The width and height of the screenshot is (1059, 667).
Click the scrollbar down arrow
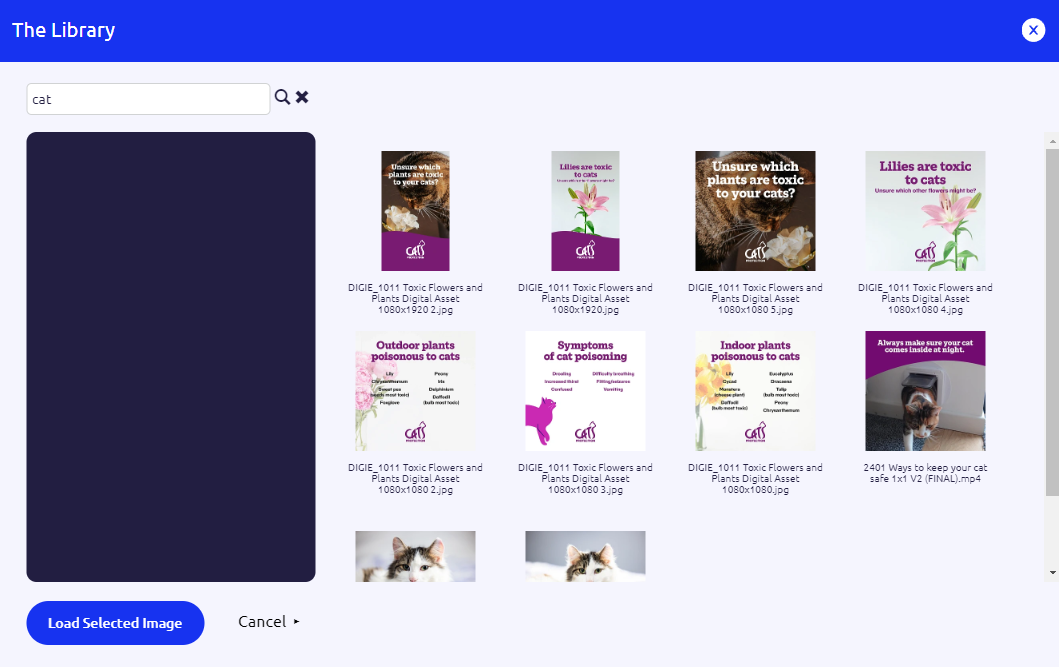[x=1051, y=572]
